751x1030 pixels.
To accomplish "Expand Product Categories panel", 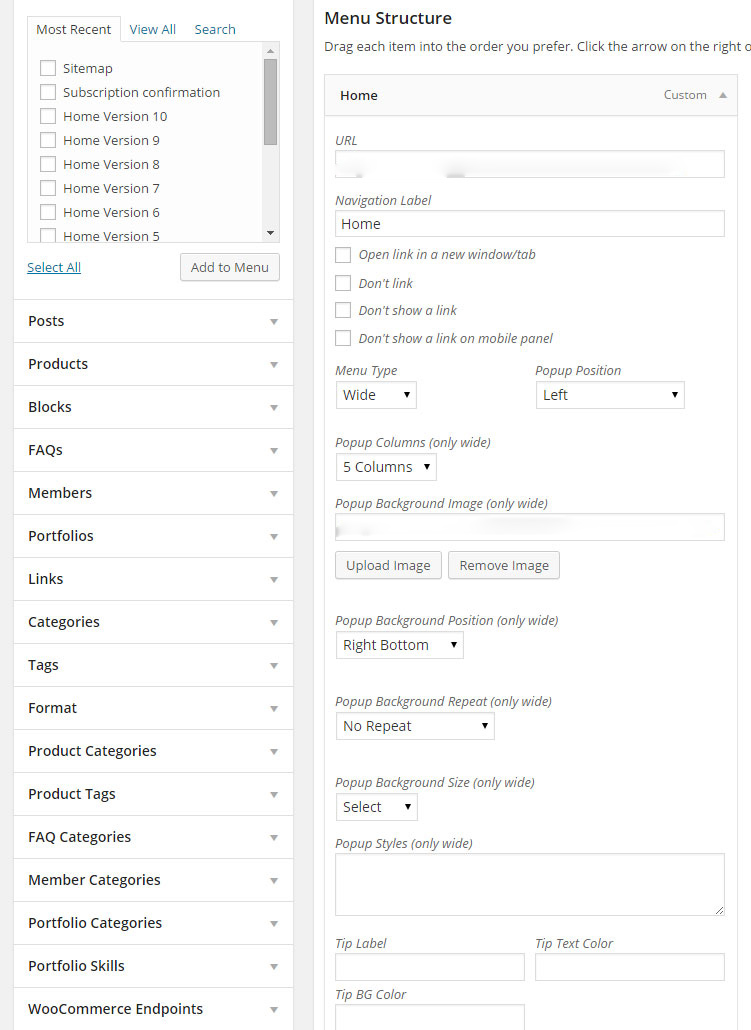I will coord(153,751).
